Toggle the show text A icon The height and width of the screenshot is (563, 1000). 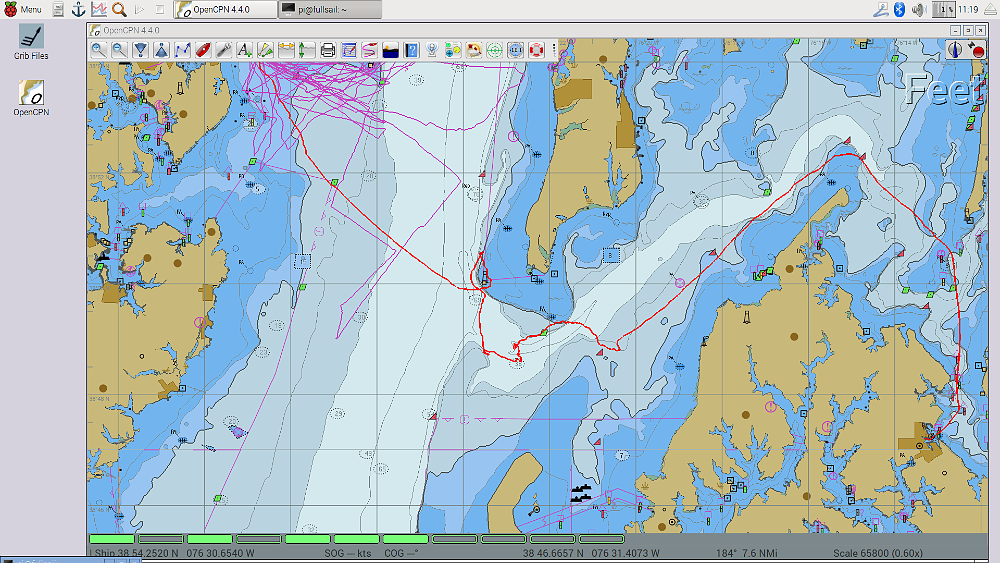pos(244,50)
